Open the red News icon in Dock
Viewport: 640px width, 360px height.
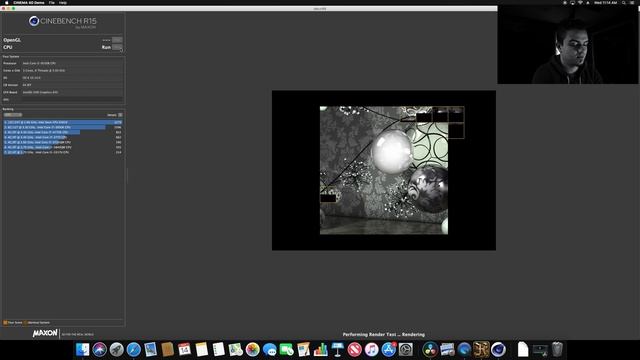tap(355, 350)
